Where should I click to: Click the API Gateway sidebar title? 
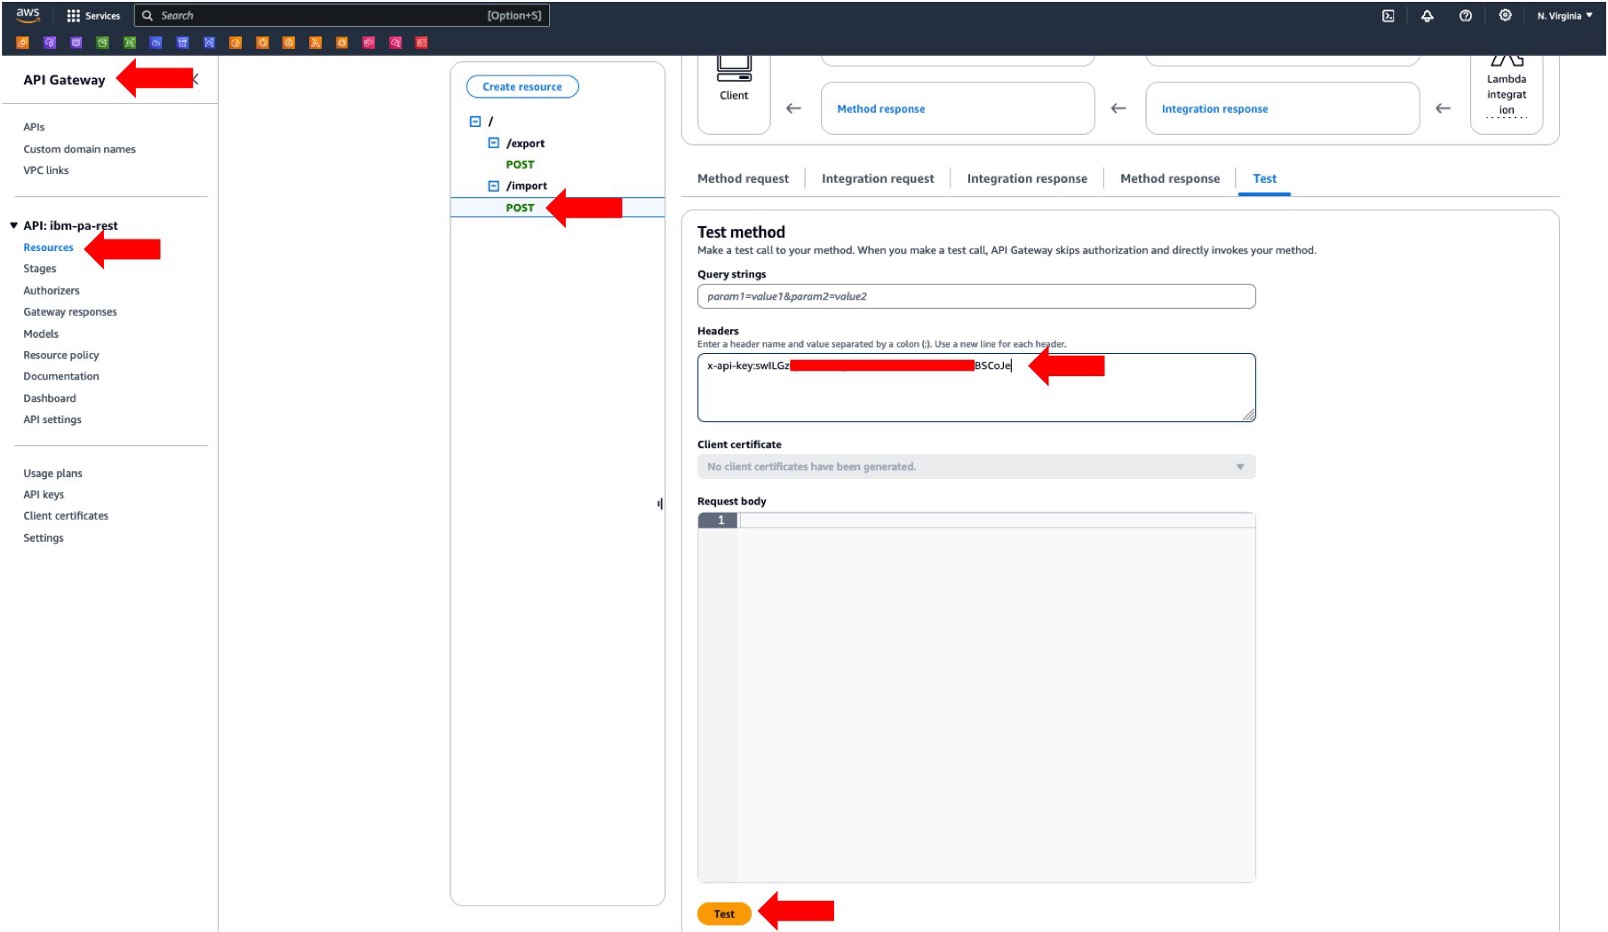coord(64,80)
